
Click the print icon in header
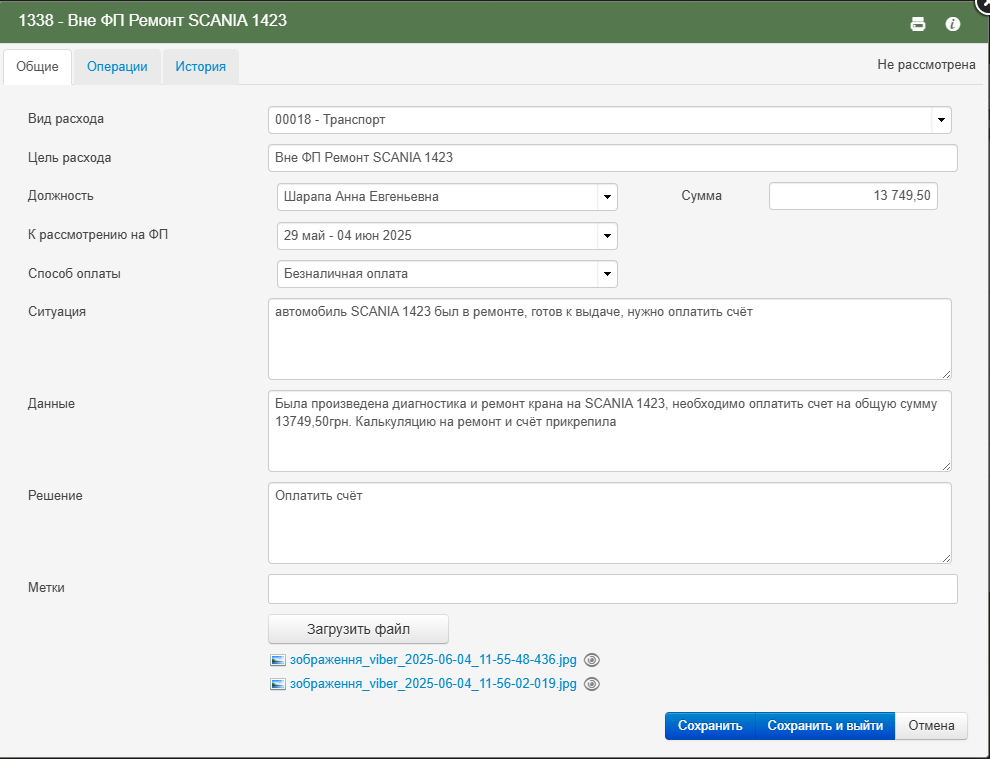click(917, 24)
